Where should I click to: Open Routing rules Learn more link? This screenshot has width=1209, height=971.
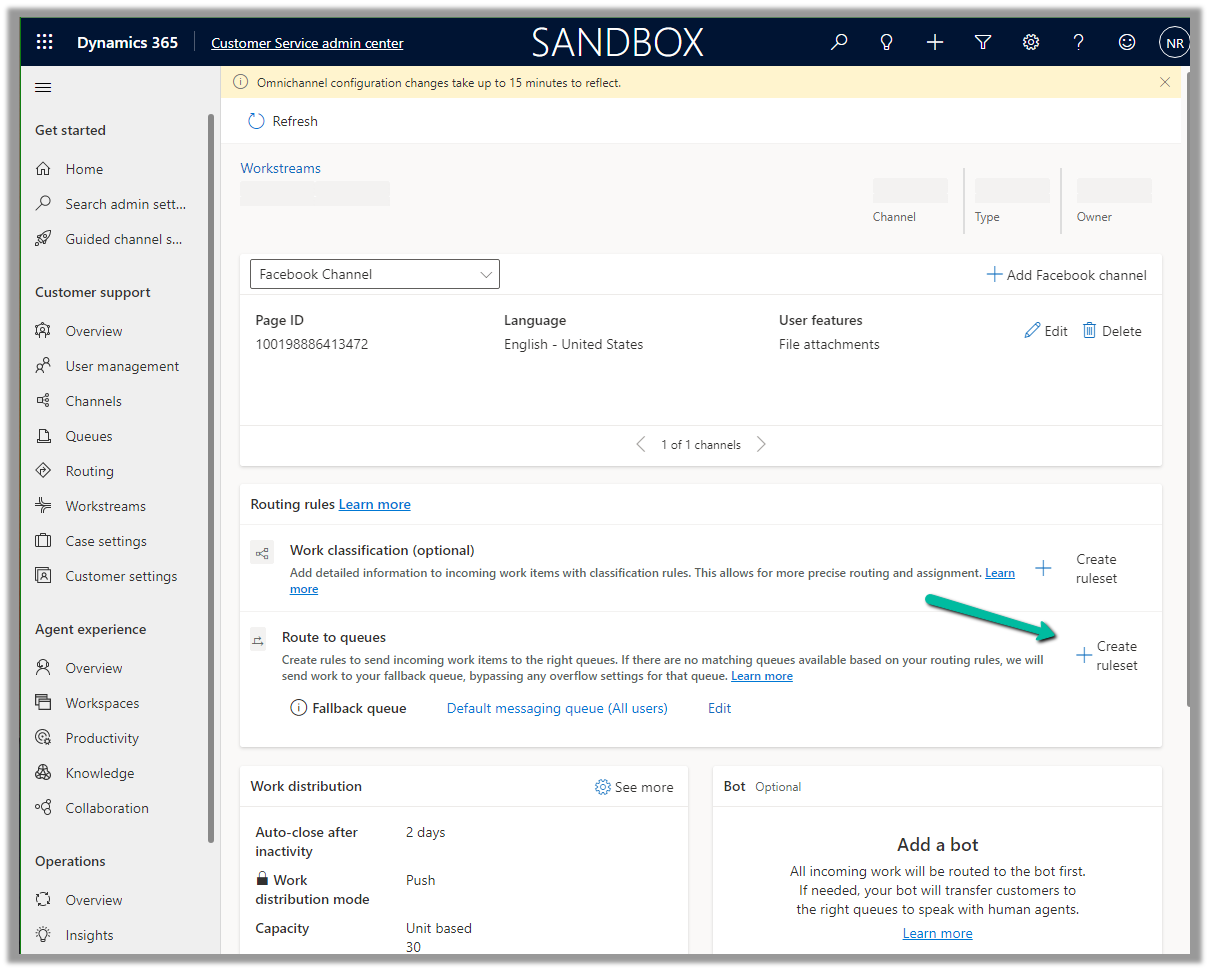(x=375, y=504)
